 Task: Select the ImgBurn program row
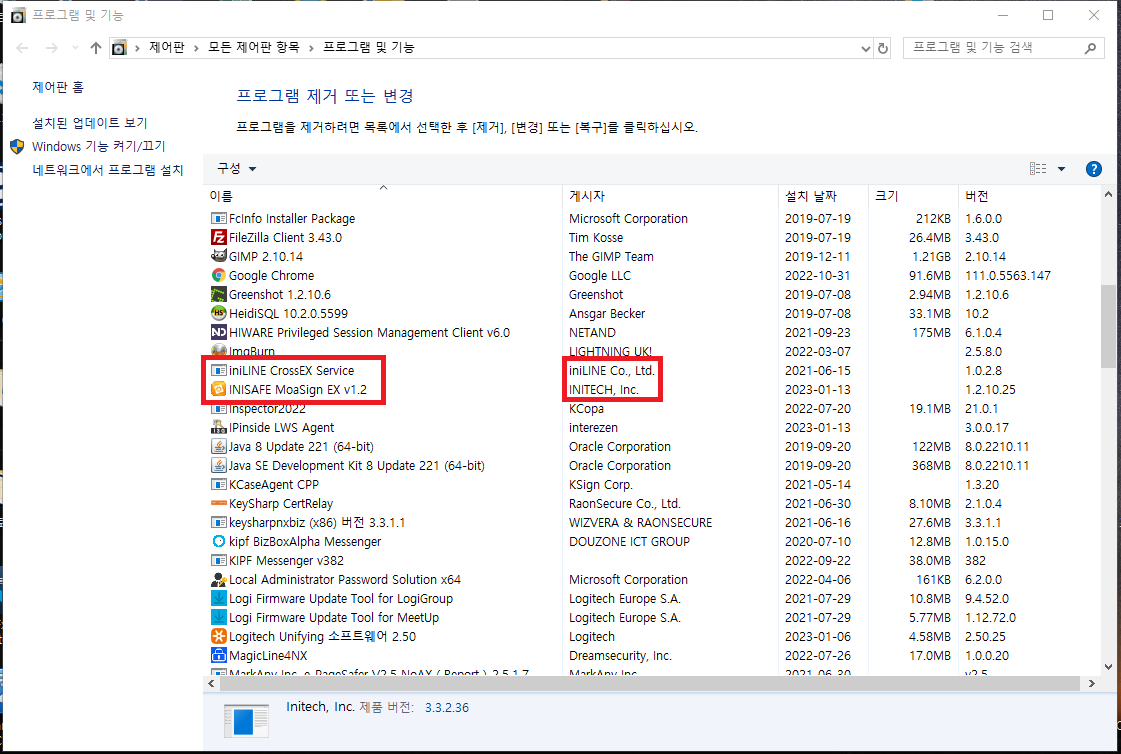point(653,351)
